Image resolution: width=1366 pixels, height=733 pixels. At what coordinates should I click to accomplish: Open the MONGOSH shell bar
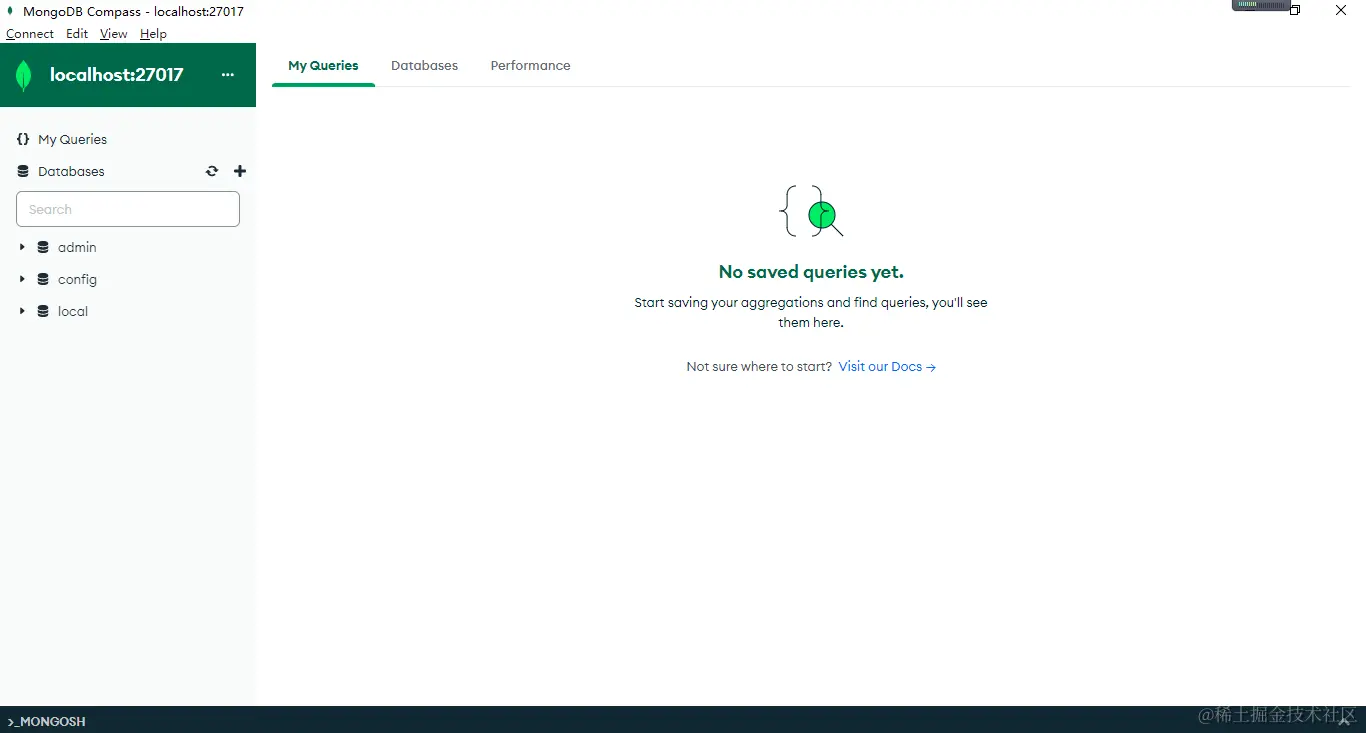pos(683,720)
